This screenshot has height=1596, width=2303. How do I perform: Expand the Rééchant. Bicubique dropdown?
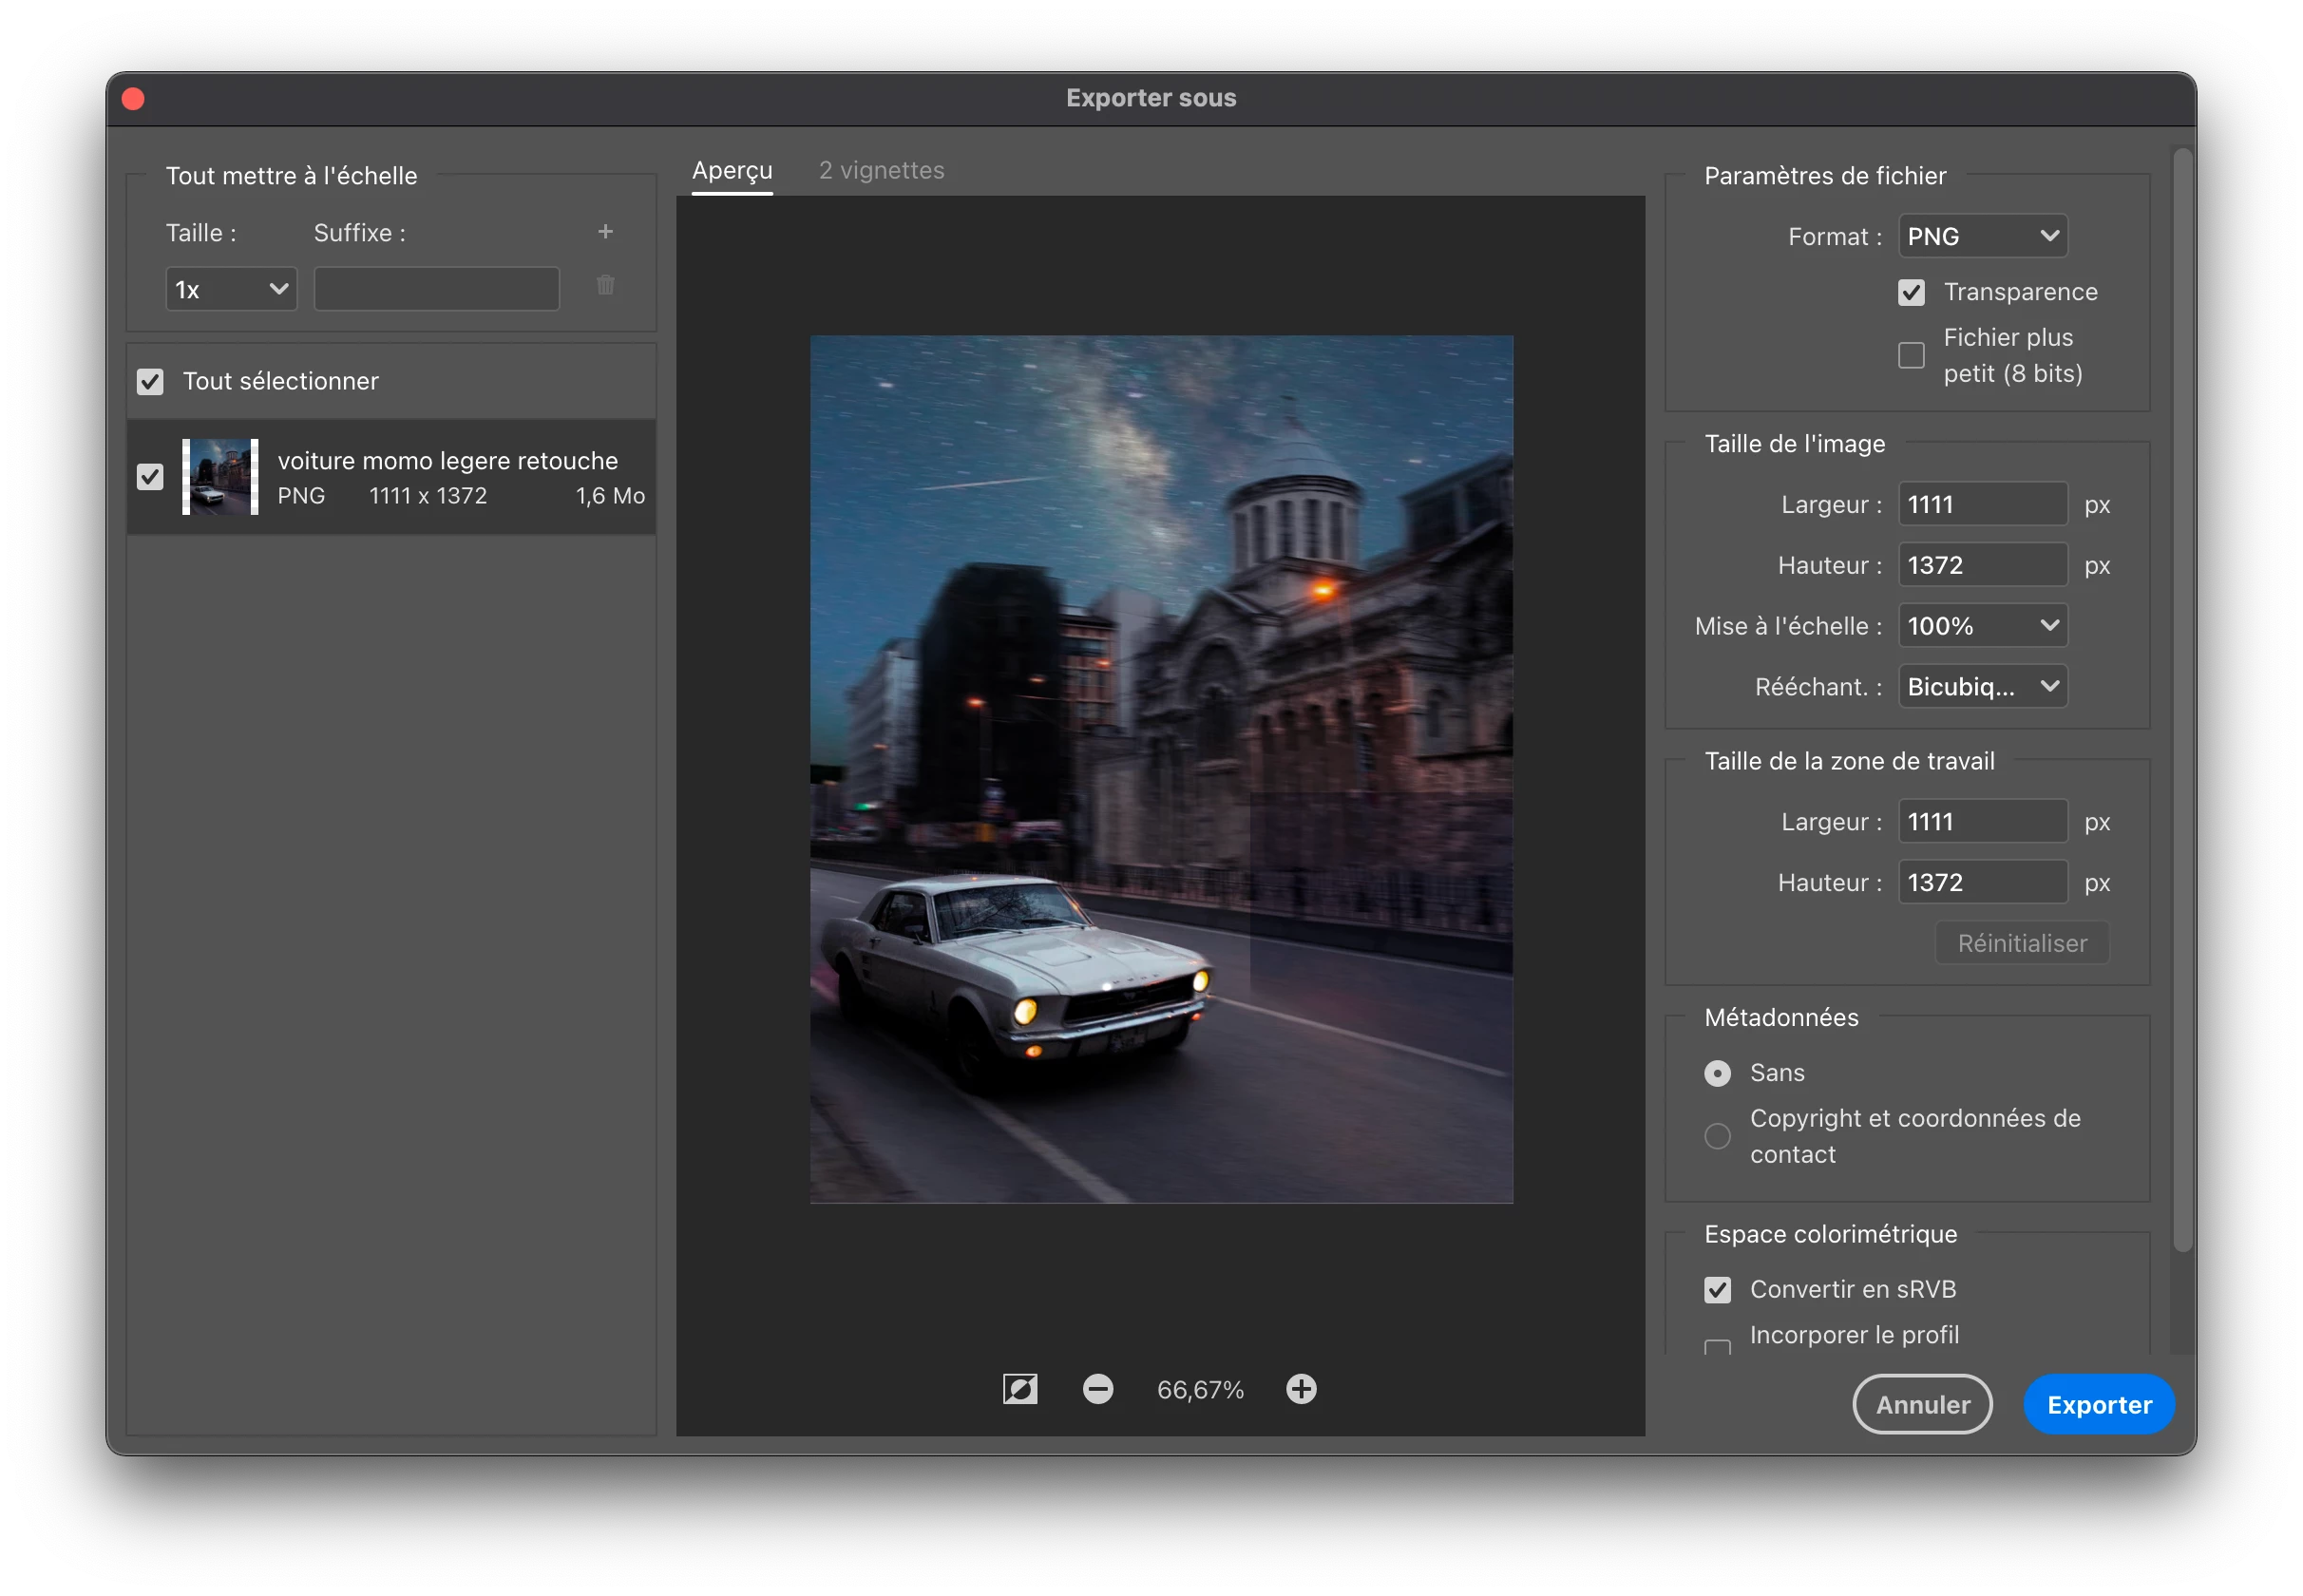click(1982, 687)
